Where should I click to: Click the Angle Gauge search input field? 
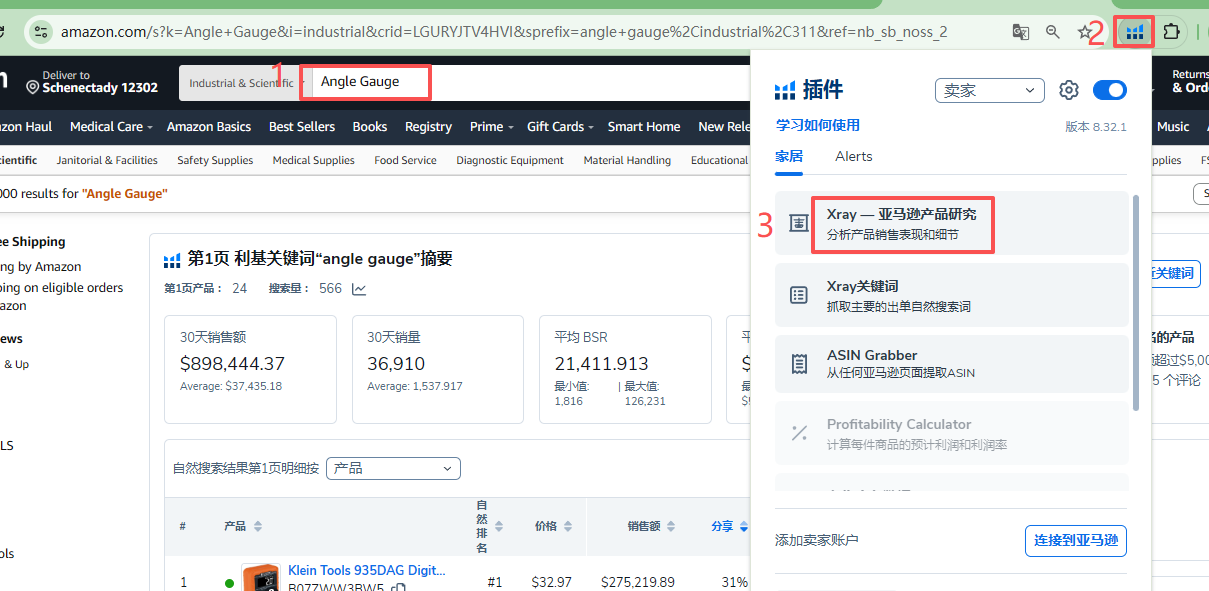[x=371, y=82]
